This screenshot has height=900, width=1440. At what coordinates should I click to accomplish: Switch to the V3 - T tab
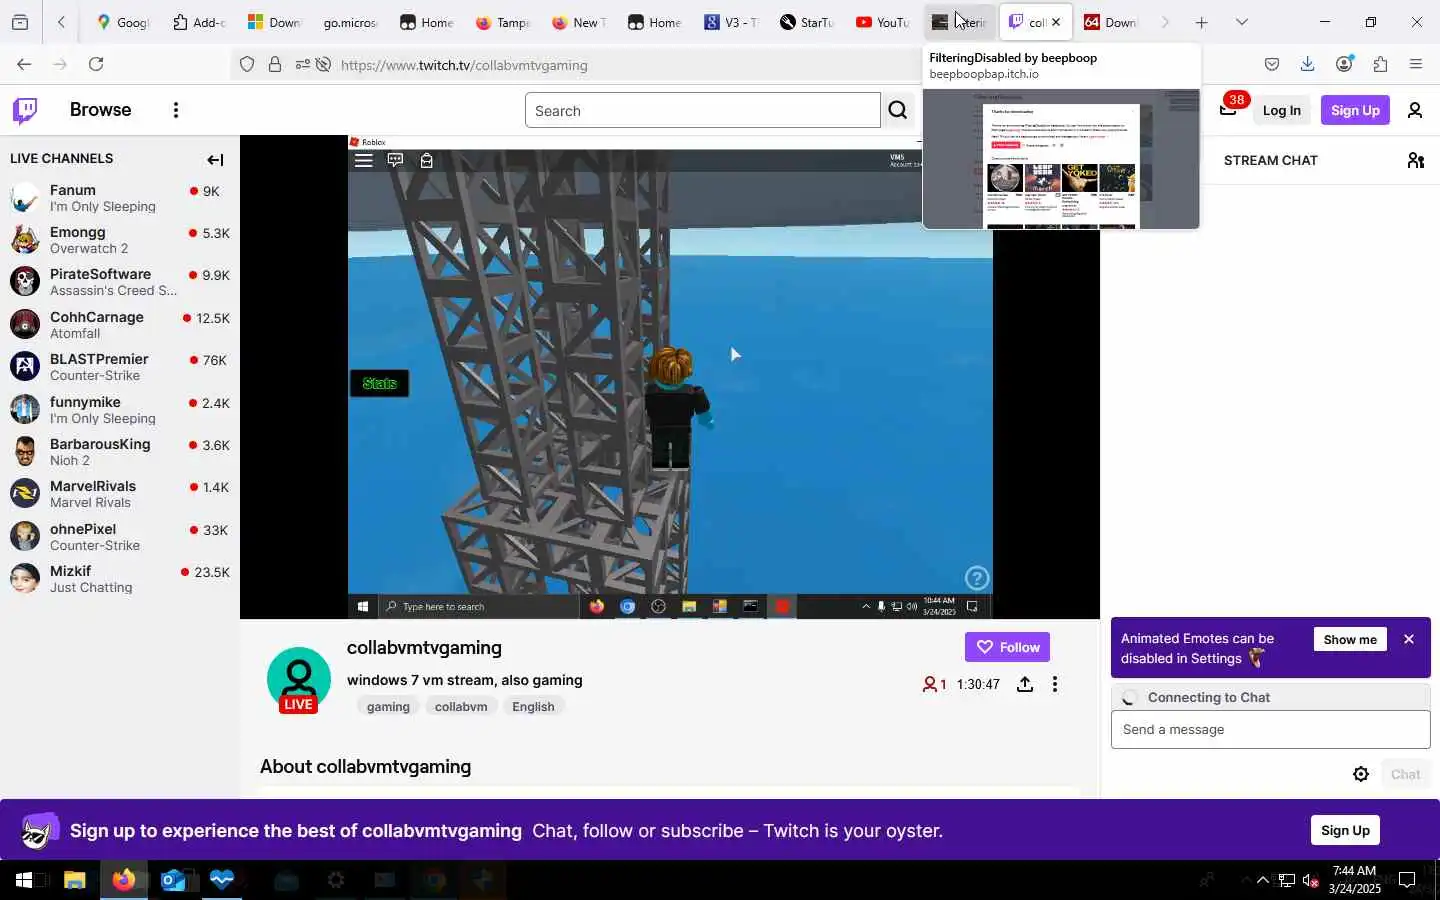tap(732, 22)
